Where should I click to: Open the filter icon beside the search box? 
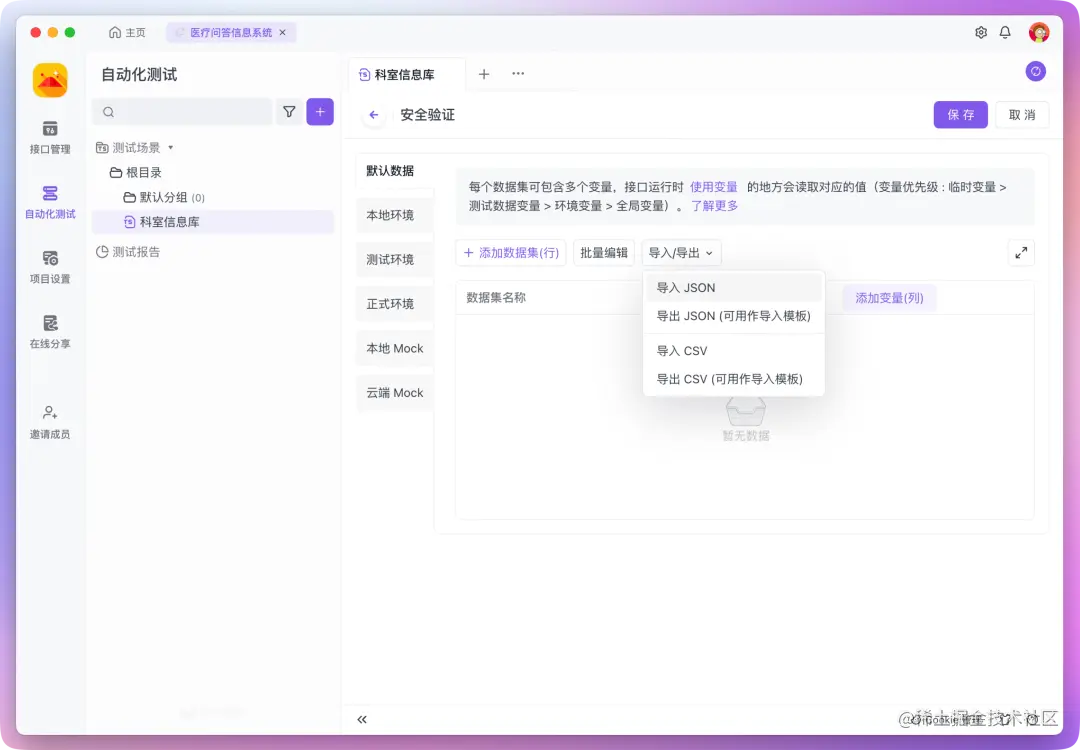click(289, 112)
